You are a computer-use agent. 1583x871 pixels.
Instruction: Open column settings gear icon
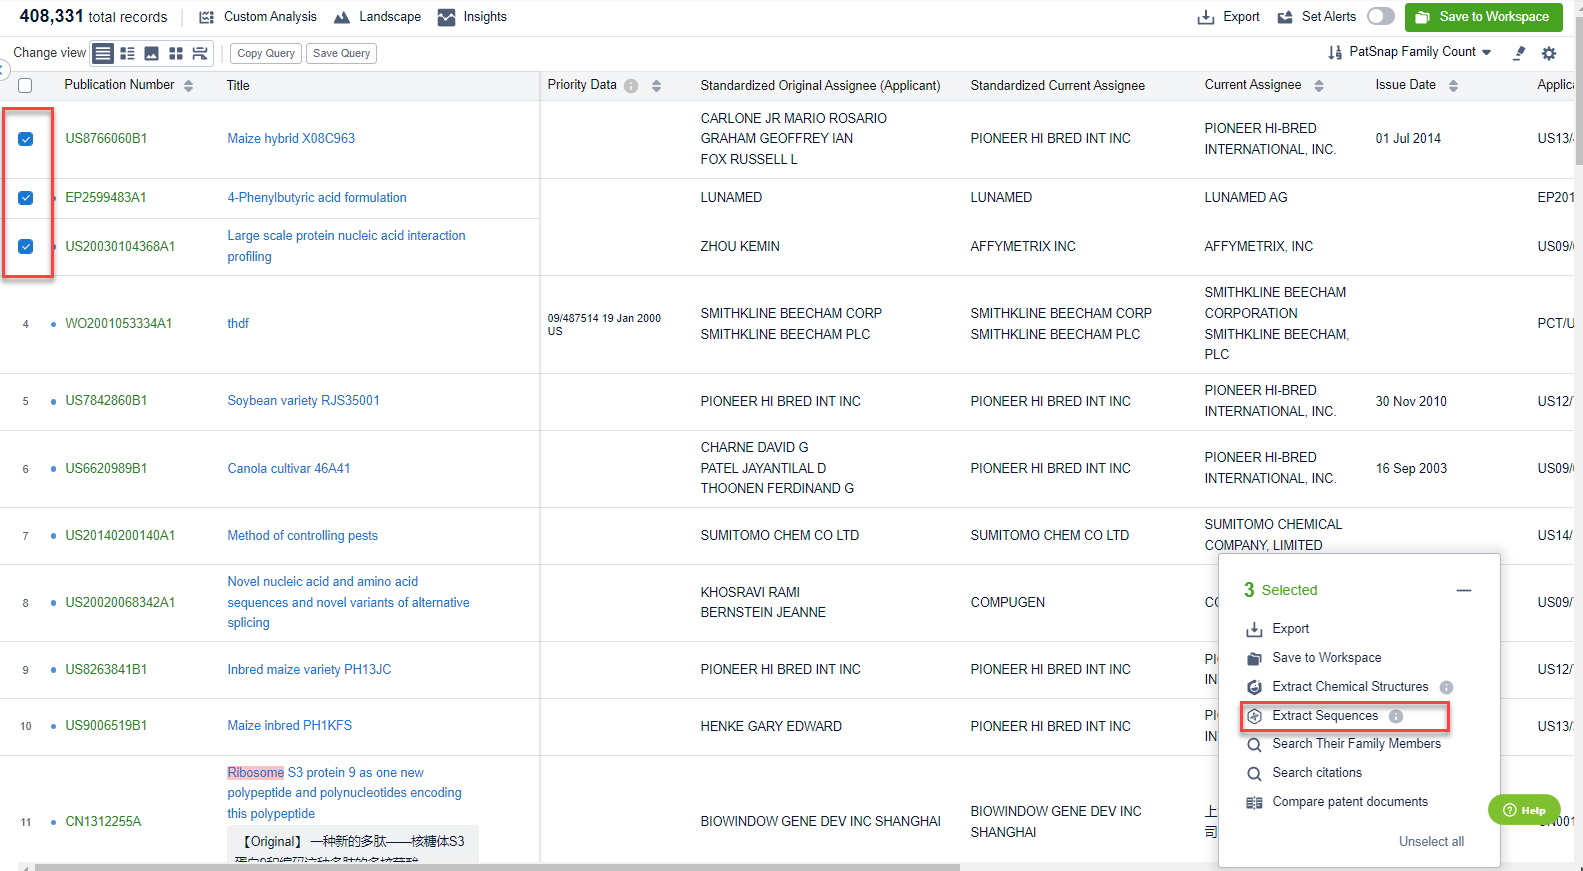[x=1549, y=53]
